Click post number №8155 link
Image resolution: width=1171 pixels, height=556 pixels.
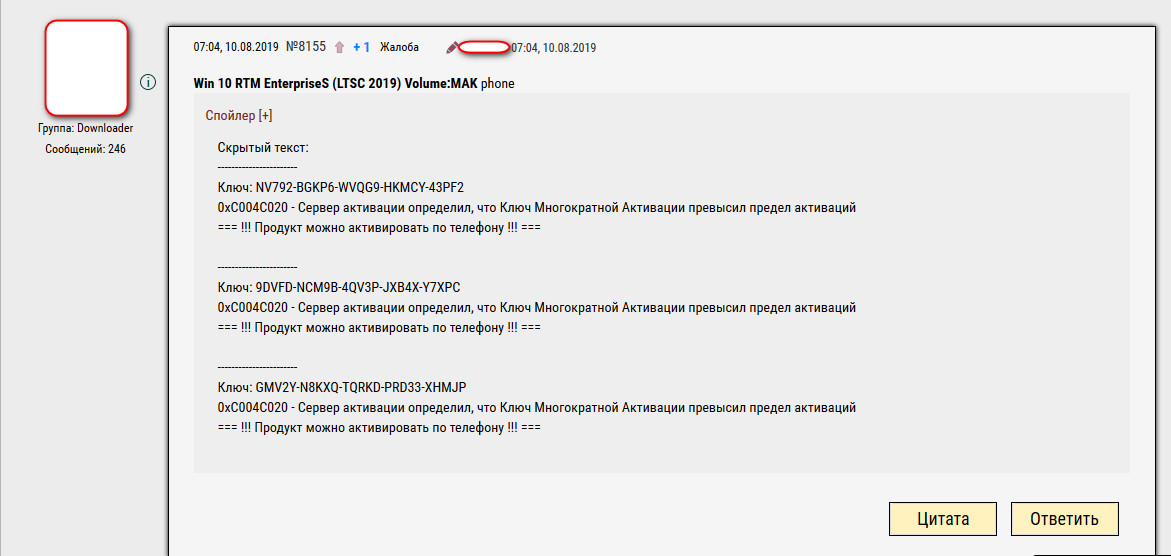point(305,47)
